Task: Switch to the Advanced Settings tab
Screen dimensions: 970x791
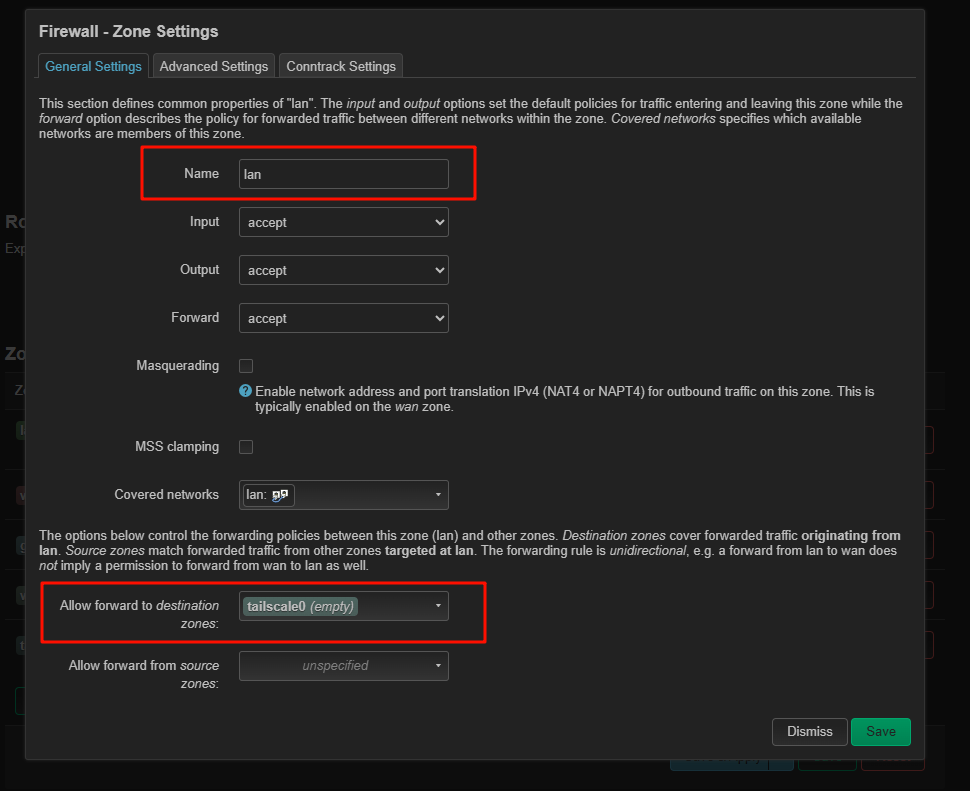Action: (x=214, y=66)
